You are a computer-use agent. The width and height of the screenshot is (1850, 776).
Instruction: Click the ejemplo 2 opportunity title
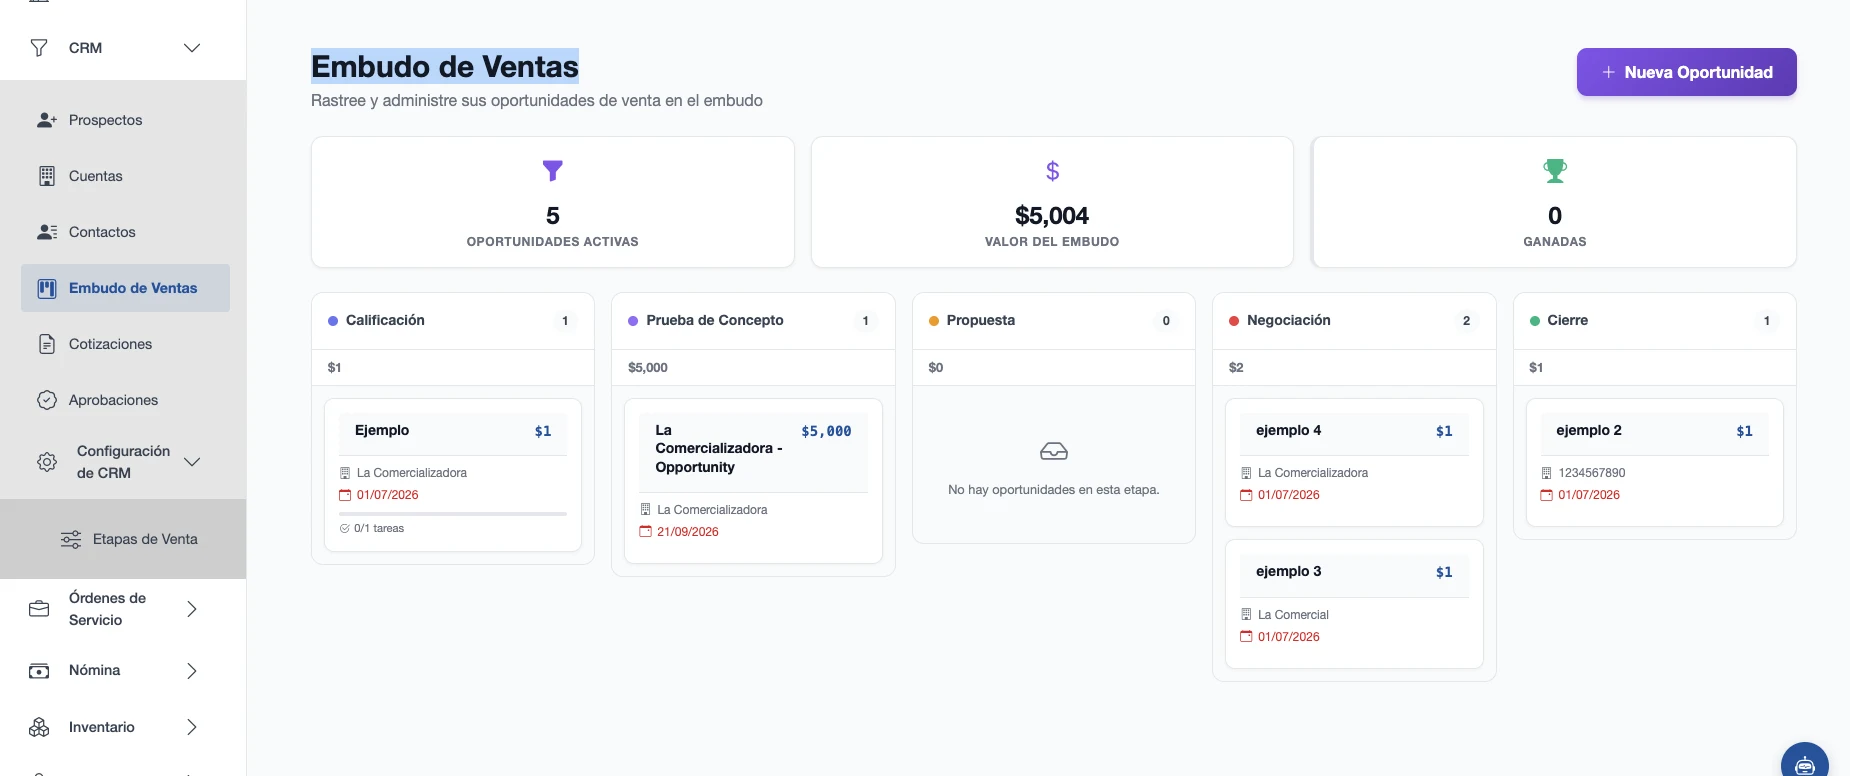pos(1589,430)
